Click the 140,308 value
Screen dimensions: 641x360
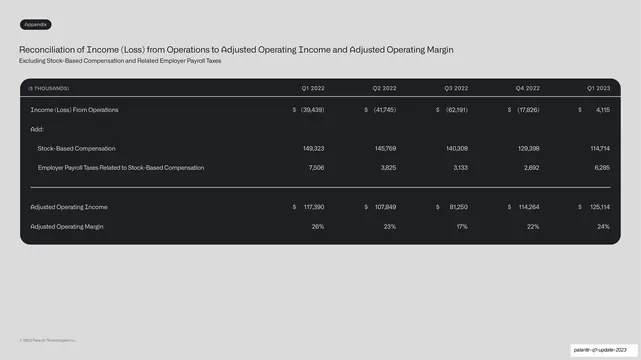(x=457, y=149)
